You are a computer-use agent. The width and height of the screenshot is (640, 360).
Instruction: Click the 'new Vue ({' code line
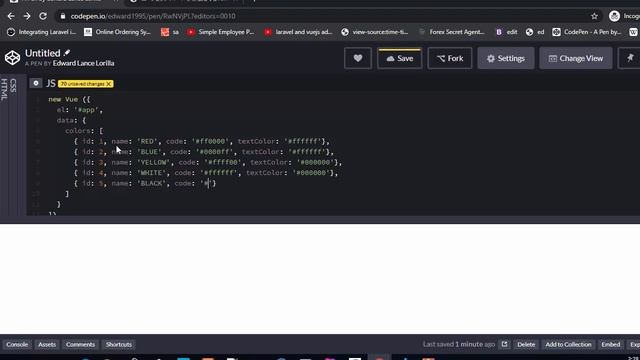pyautogui.click(x=69, y=99)
